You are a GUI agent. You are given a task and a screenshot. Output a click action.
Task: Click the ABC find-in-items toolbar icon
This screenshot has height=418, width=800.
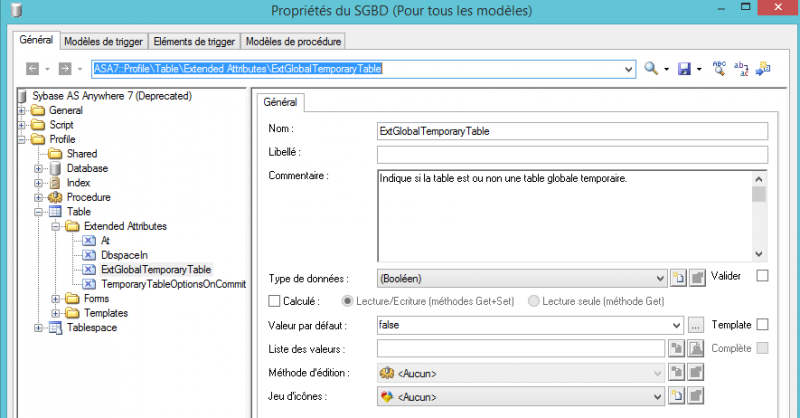[x=719, y=68]
